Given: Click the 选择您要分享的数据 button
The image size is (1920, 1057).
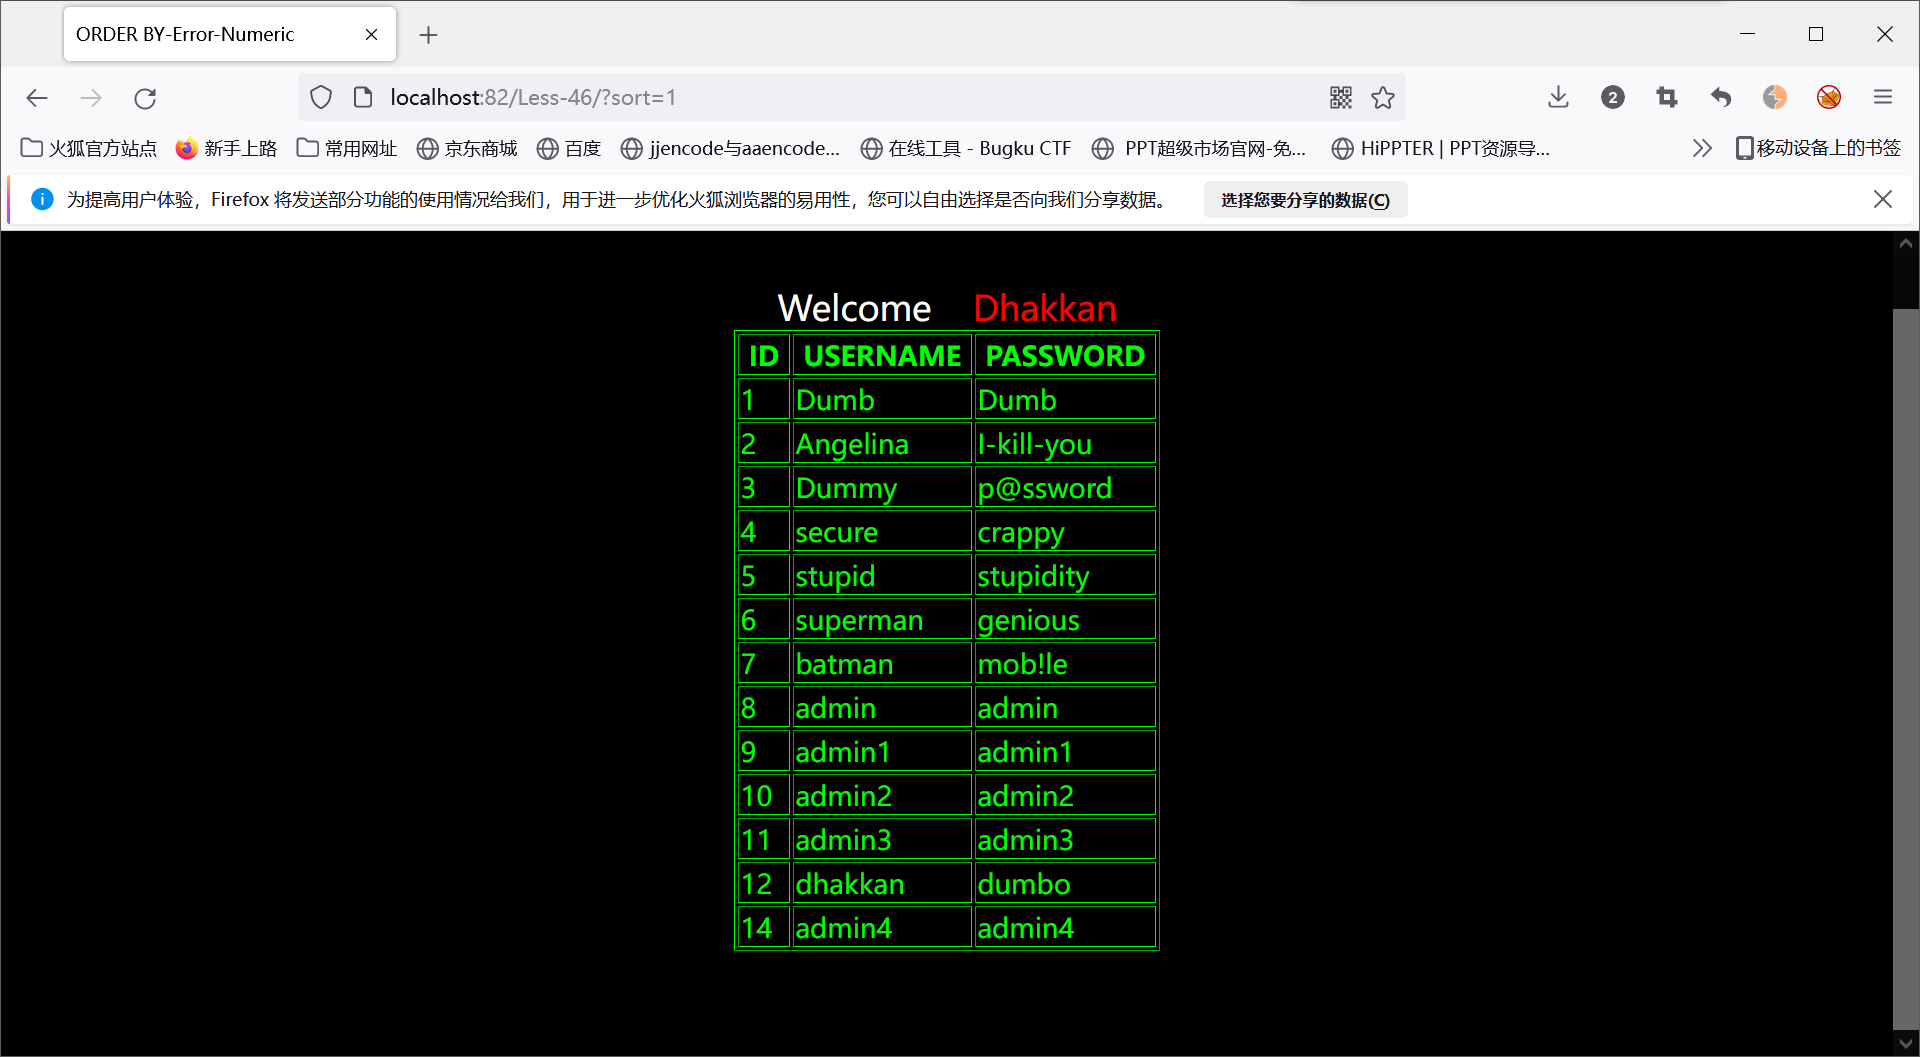Looking at the screenshot, I should pos(1304,199).
